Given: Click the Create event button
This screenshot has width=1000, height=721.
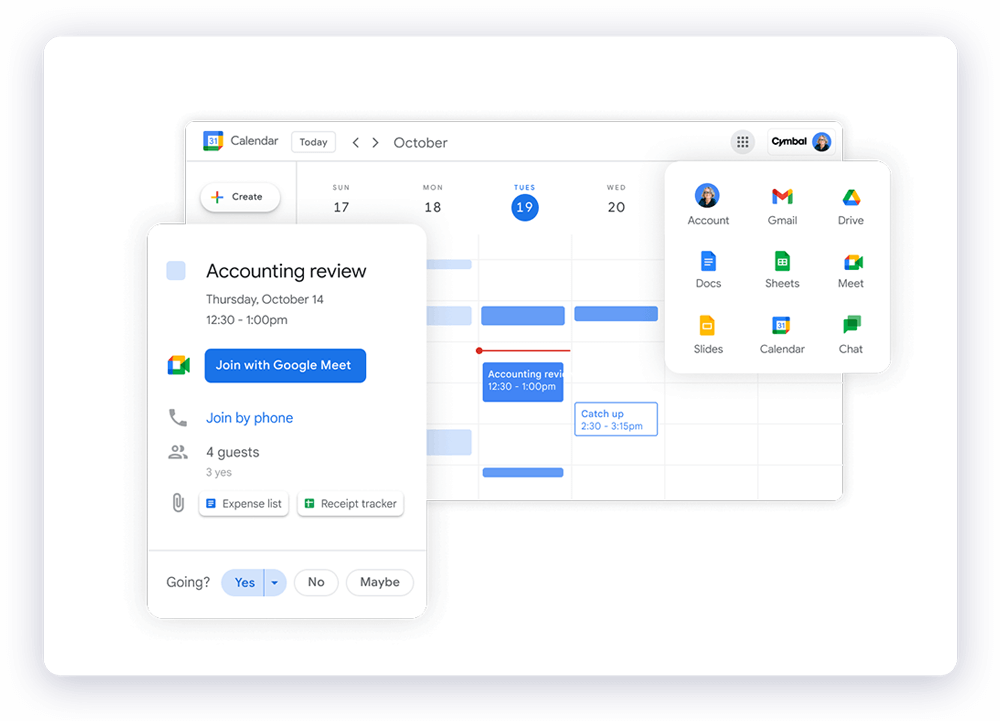Looking at the screenshot, I should [x=240, y=197].
